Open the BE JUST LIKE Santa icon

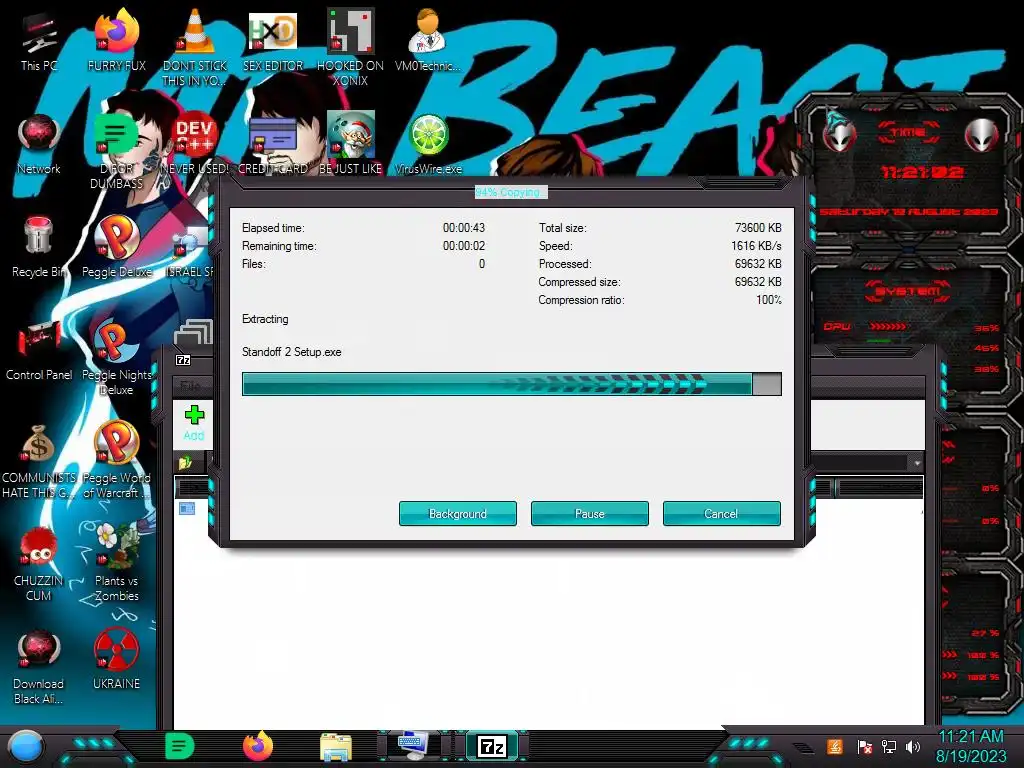(351, 144)
